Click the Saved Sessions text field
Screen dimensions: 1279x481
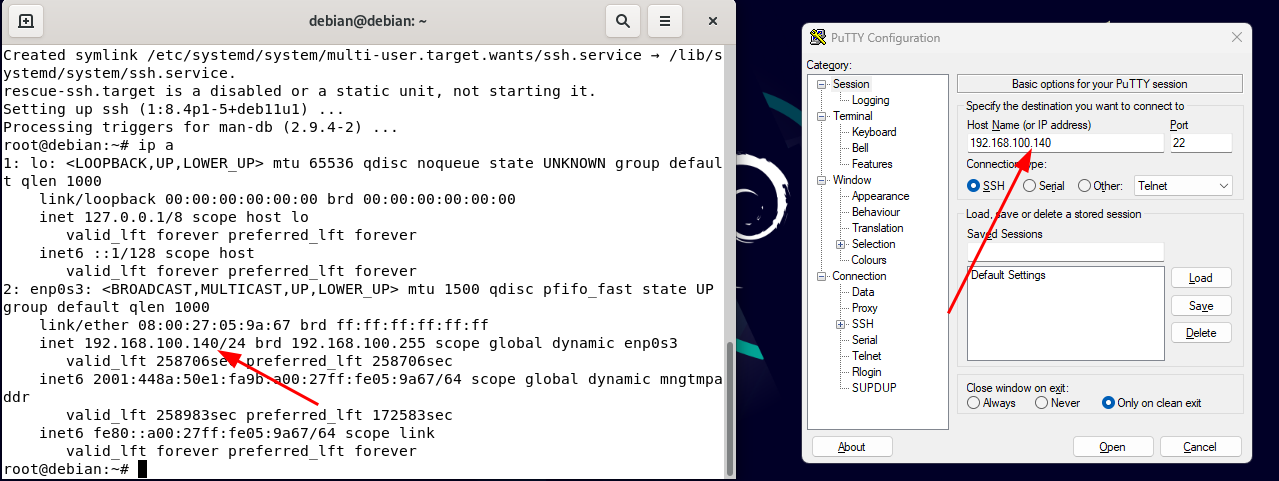click(x=1065, y=251)
